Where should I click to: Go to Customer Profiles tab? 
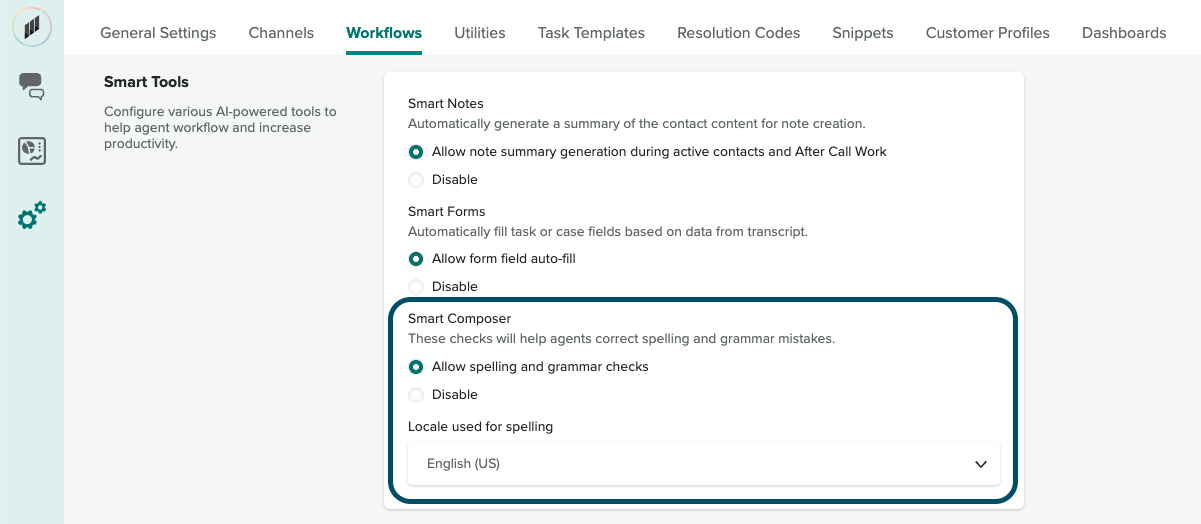tap(987, 33)
